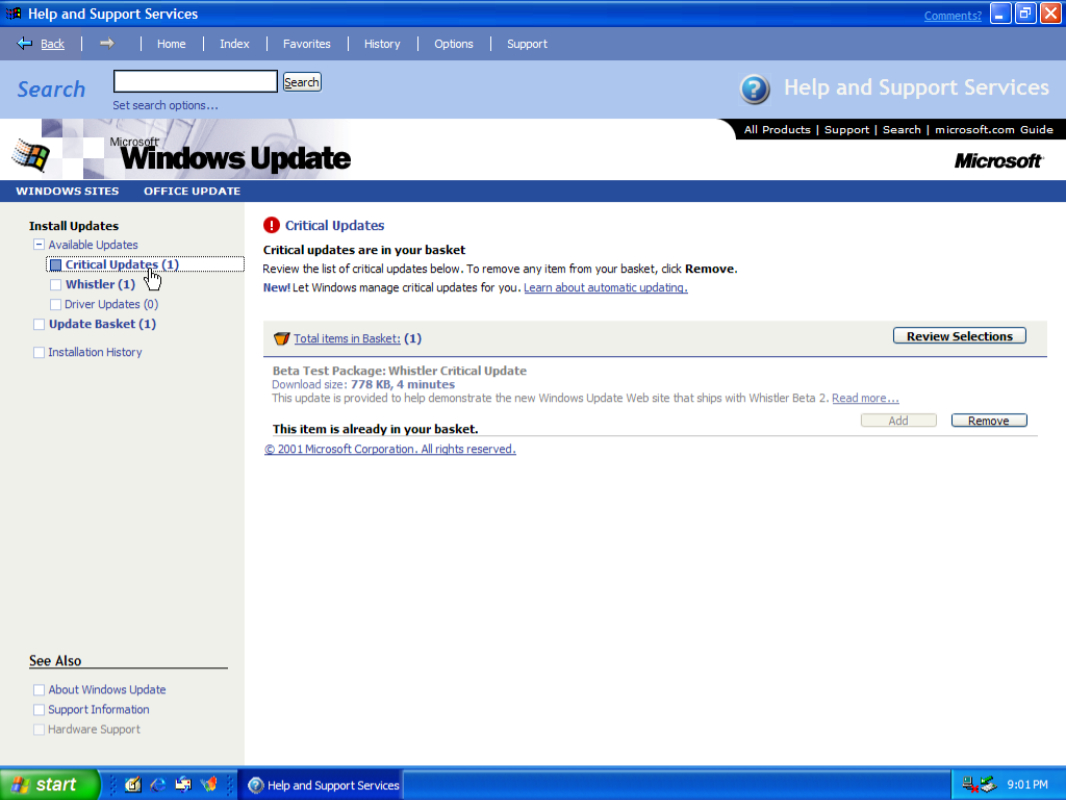Click the red Critical Updates alert icon
Viewport: 1066px width, 800px height.
coord(271,226)
